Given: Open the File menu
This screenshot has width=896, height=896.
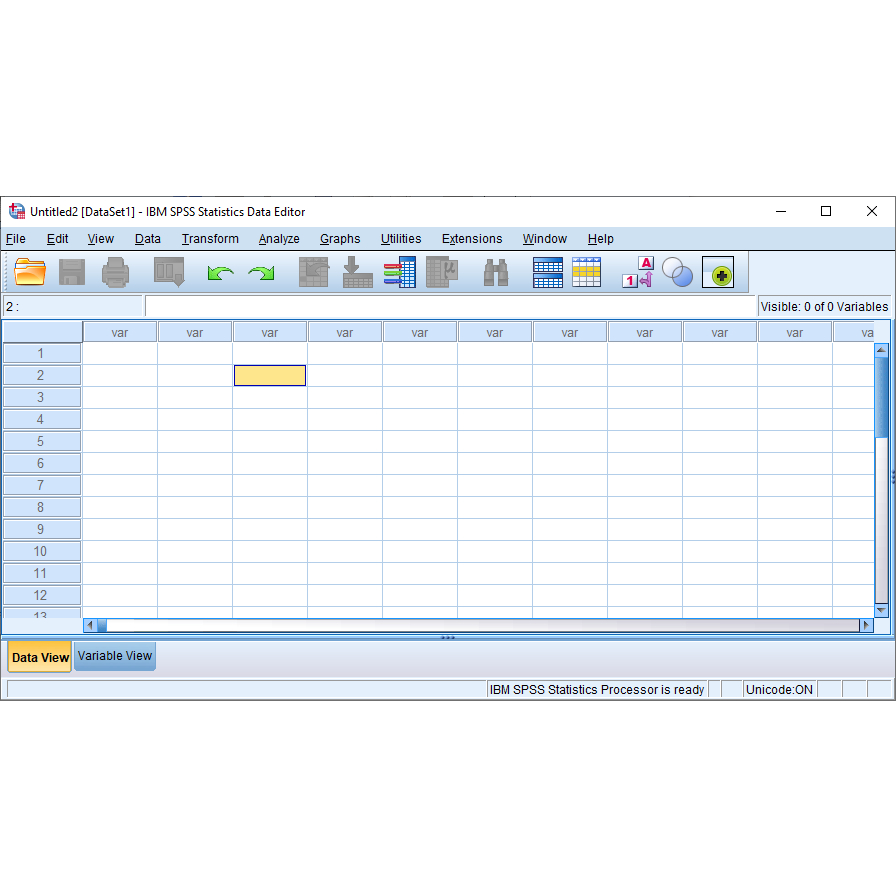Looking at the screenshot, I should pyautogui.click(x=16, y=239).
